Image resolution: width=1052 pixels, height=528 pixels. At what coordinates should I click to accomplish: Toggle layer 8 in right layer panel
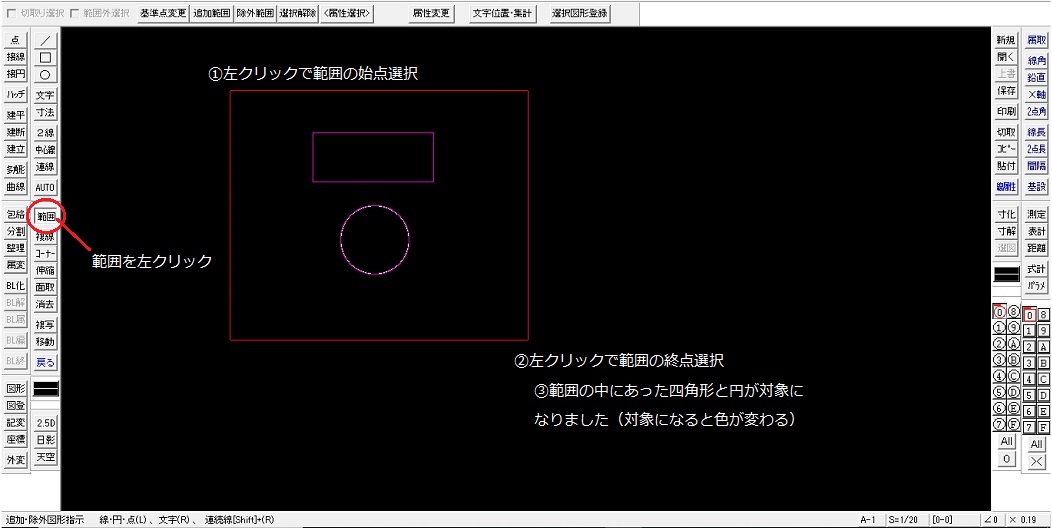pos(1044,314)
